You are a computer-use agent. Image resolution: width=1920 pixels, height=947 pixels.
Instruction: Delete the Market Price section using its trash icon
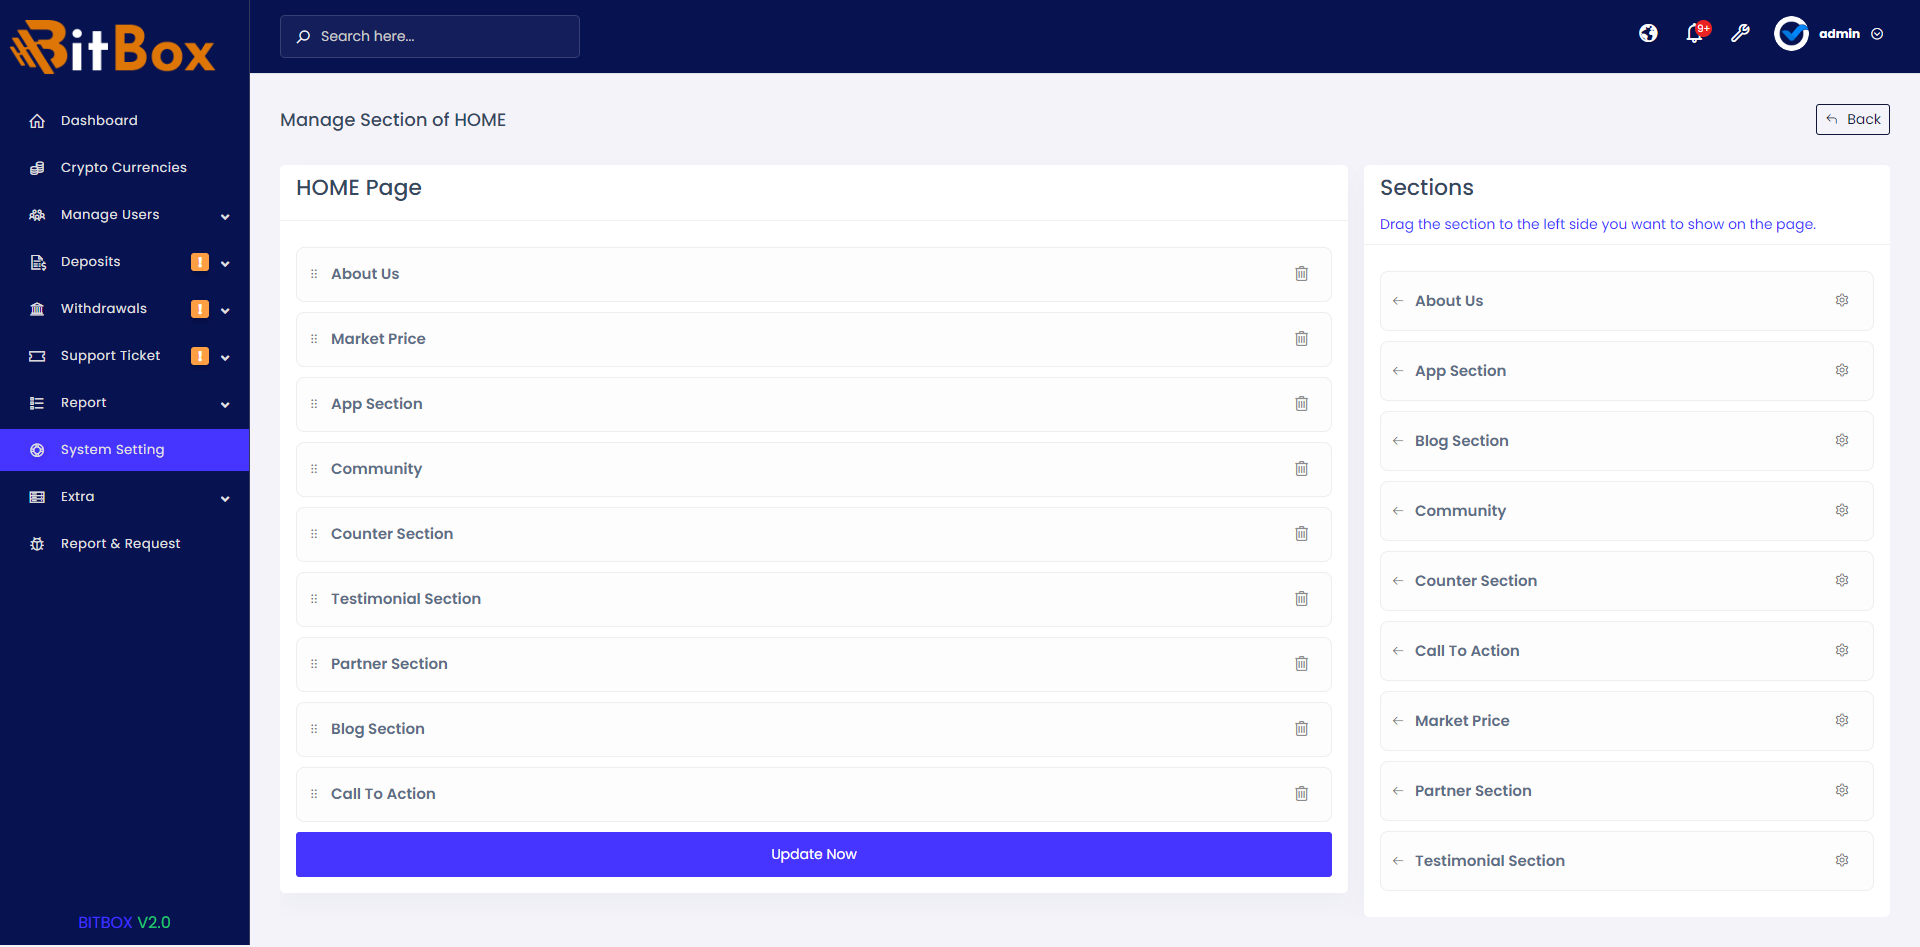(1301, 338)
